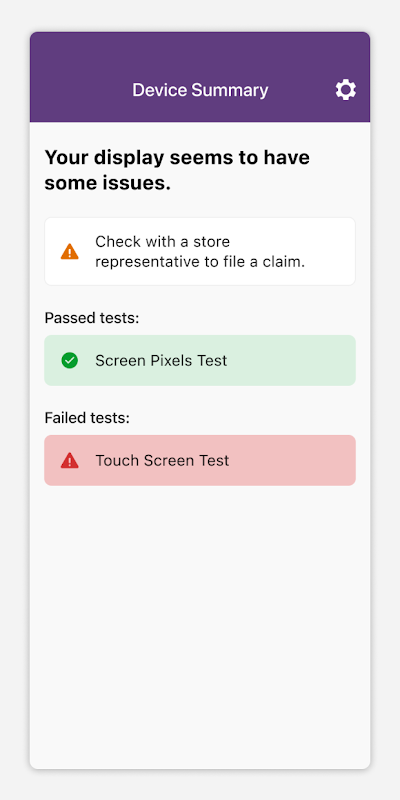Click the red alert triangle beside Touch Screen Test
This screenshot has height=800, width=400.
point(69,460)
